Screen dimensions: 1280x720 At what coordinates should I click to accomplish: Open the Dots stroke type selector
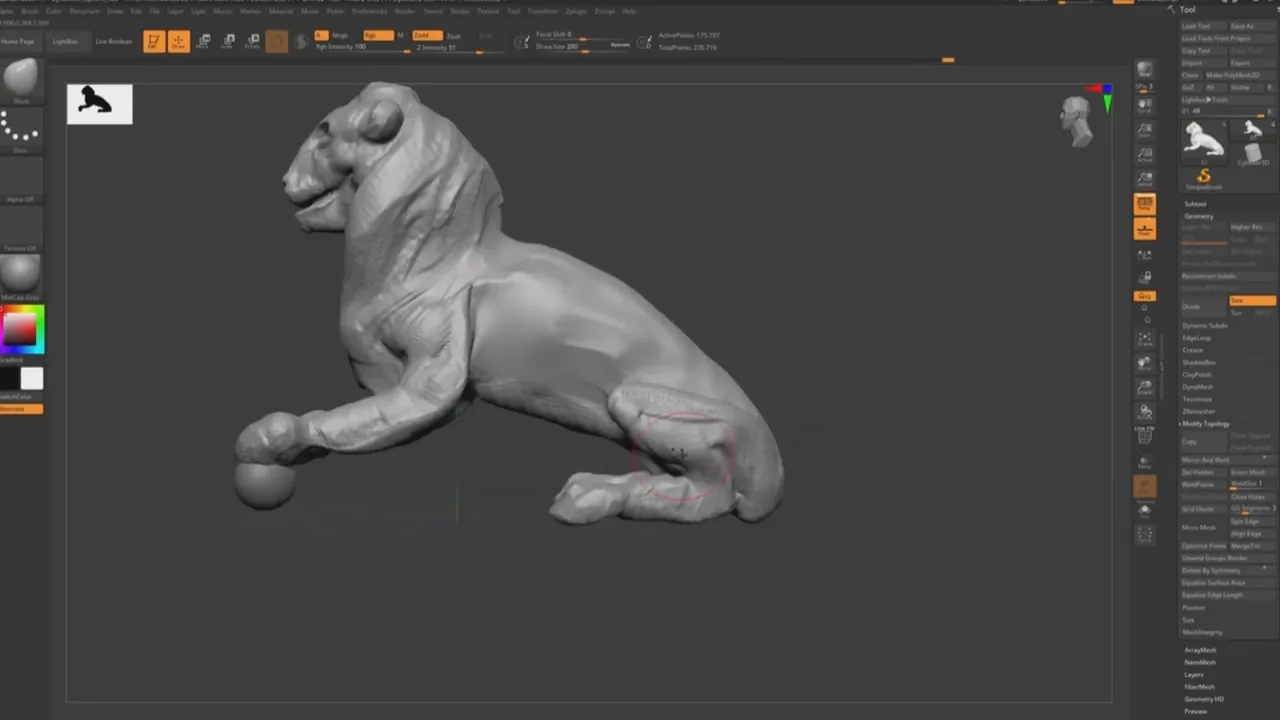[x=21, y=130]
